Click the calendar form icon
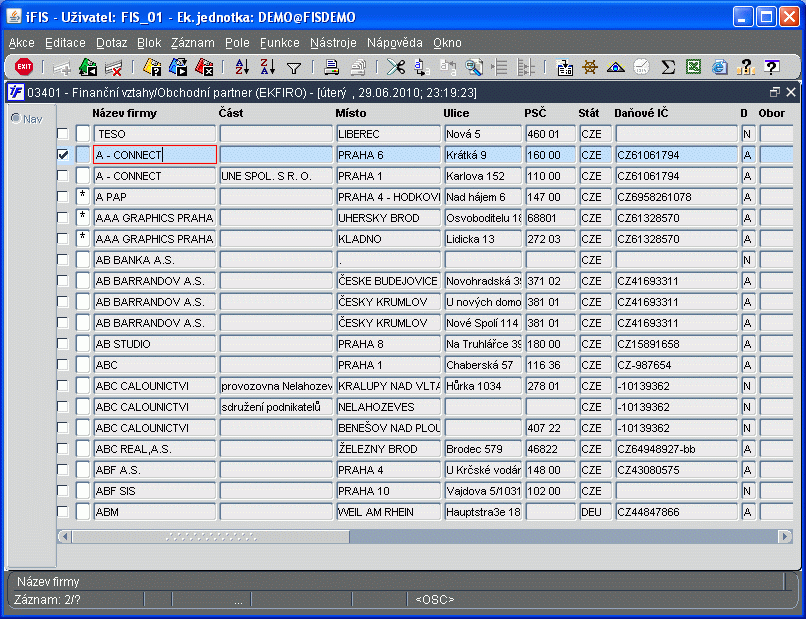This screenshot has width=806, height=619. pos(565,67)
